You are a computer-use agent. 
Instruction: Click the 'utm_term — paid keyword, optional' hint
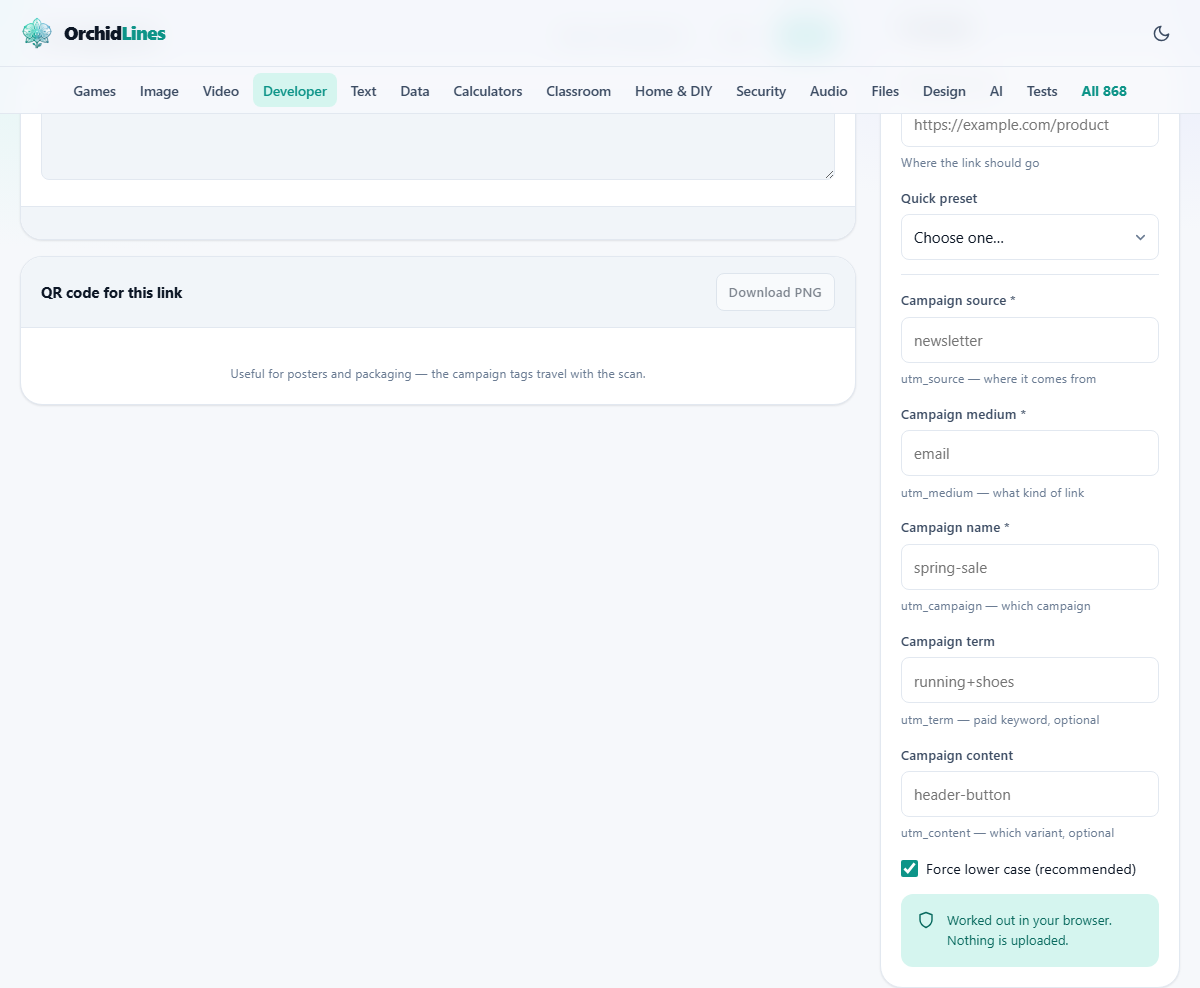tap(1000, 720)
